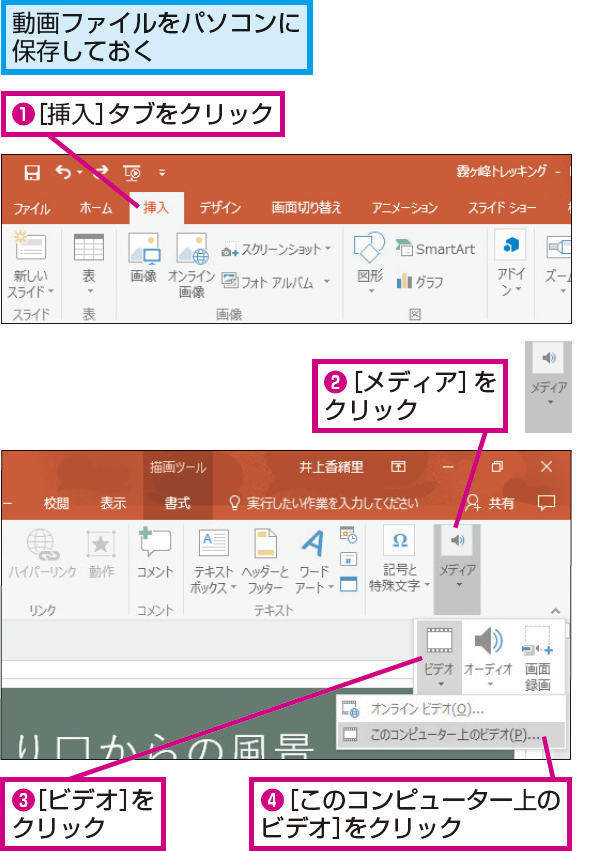The height and width of the screenshot is (851, 600).
Task: Insert 画像 picture icon
Action: pos(144,250)
